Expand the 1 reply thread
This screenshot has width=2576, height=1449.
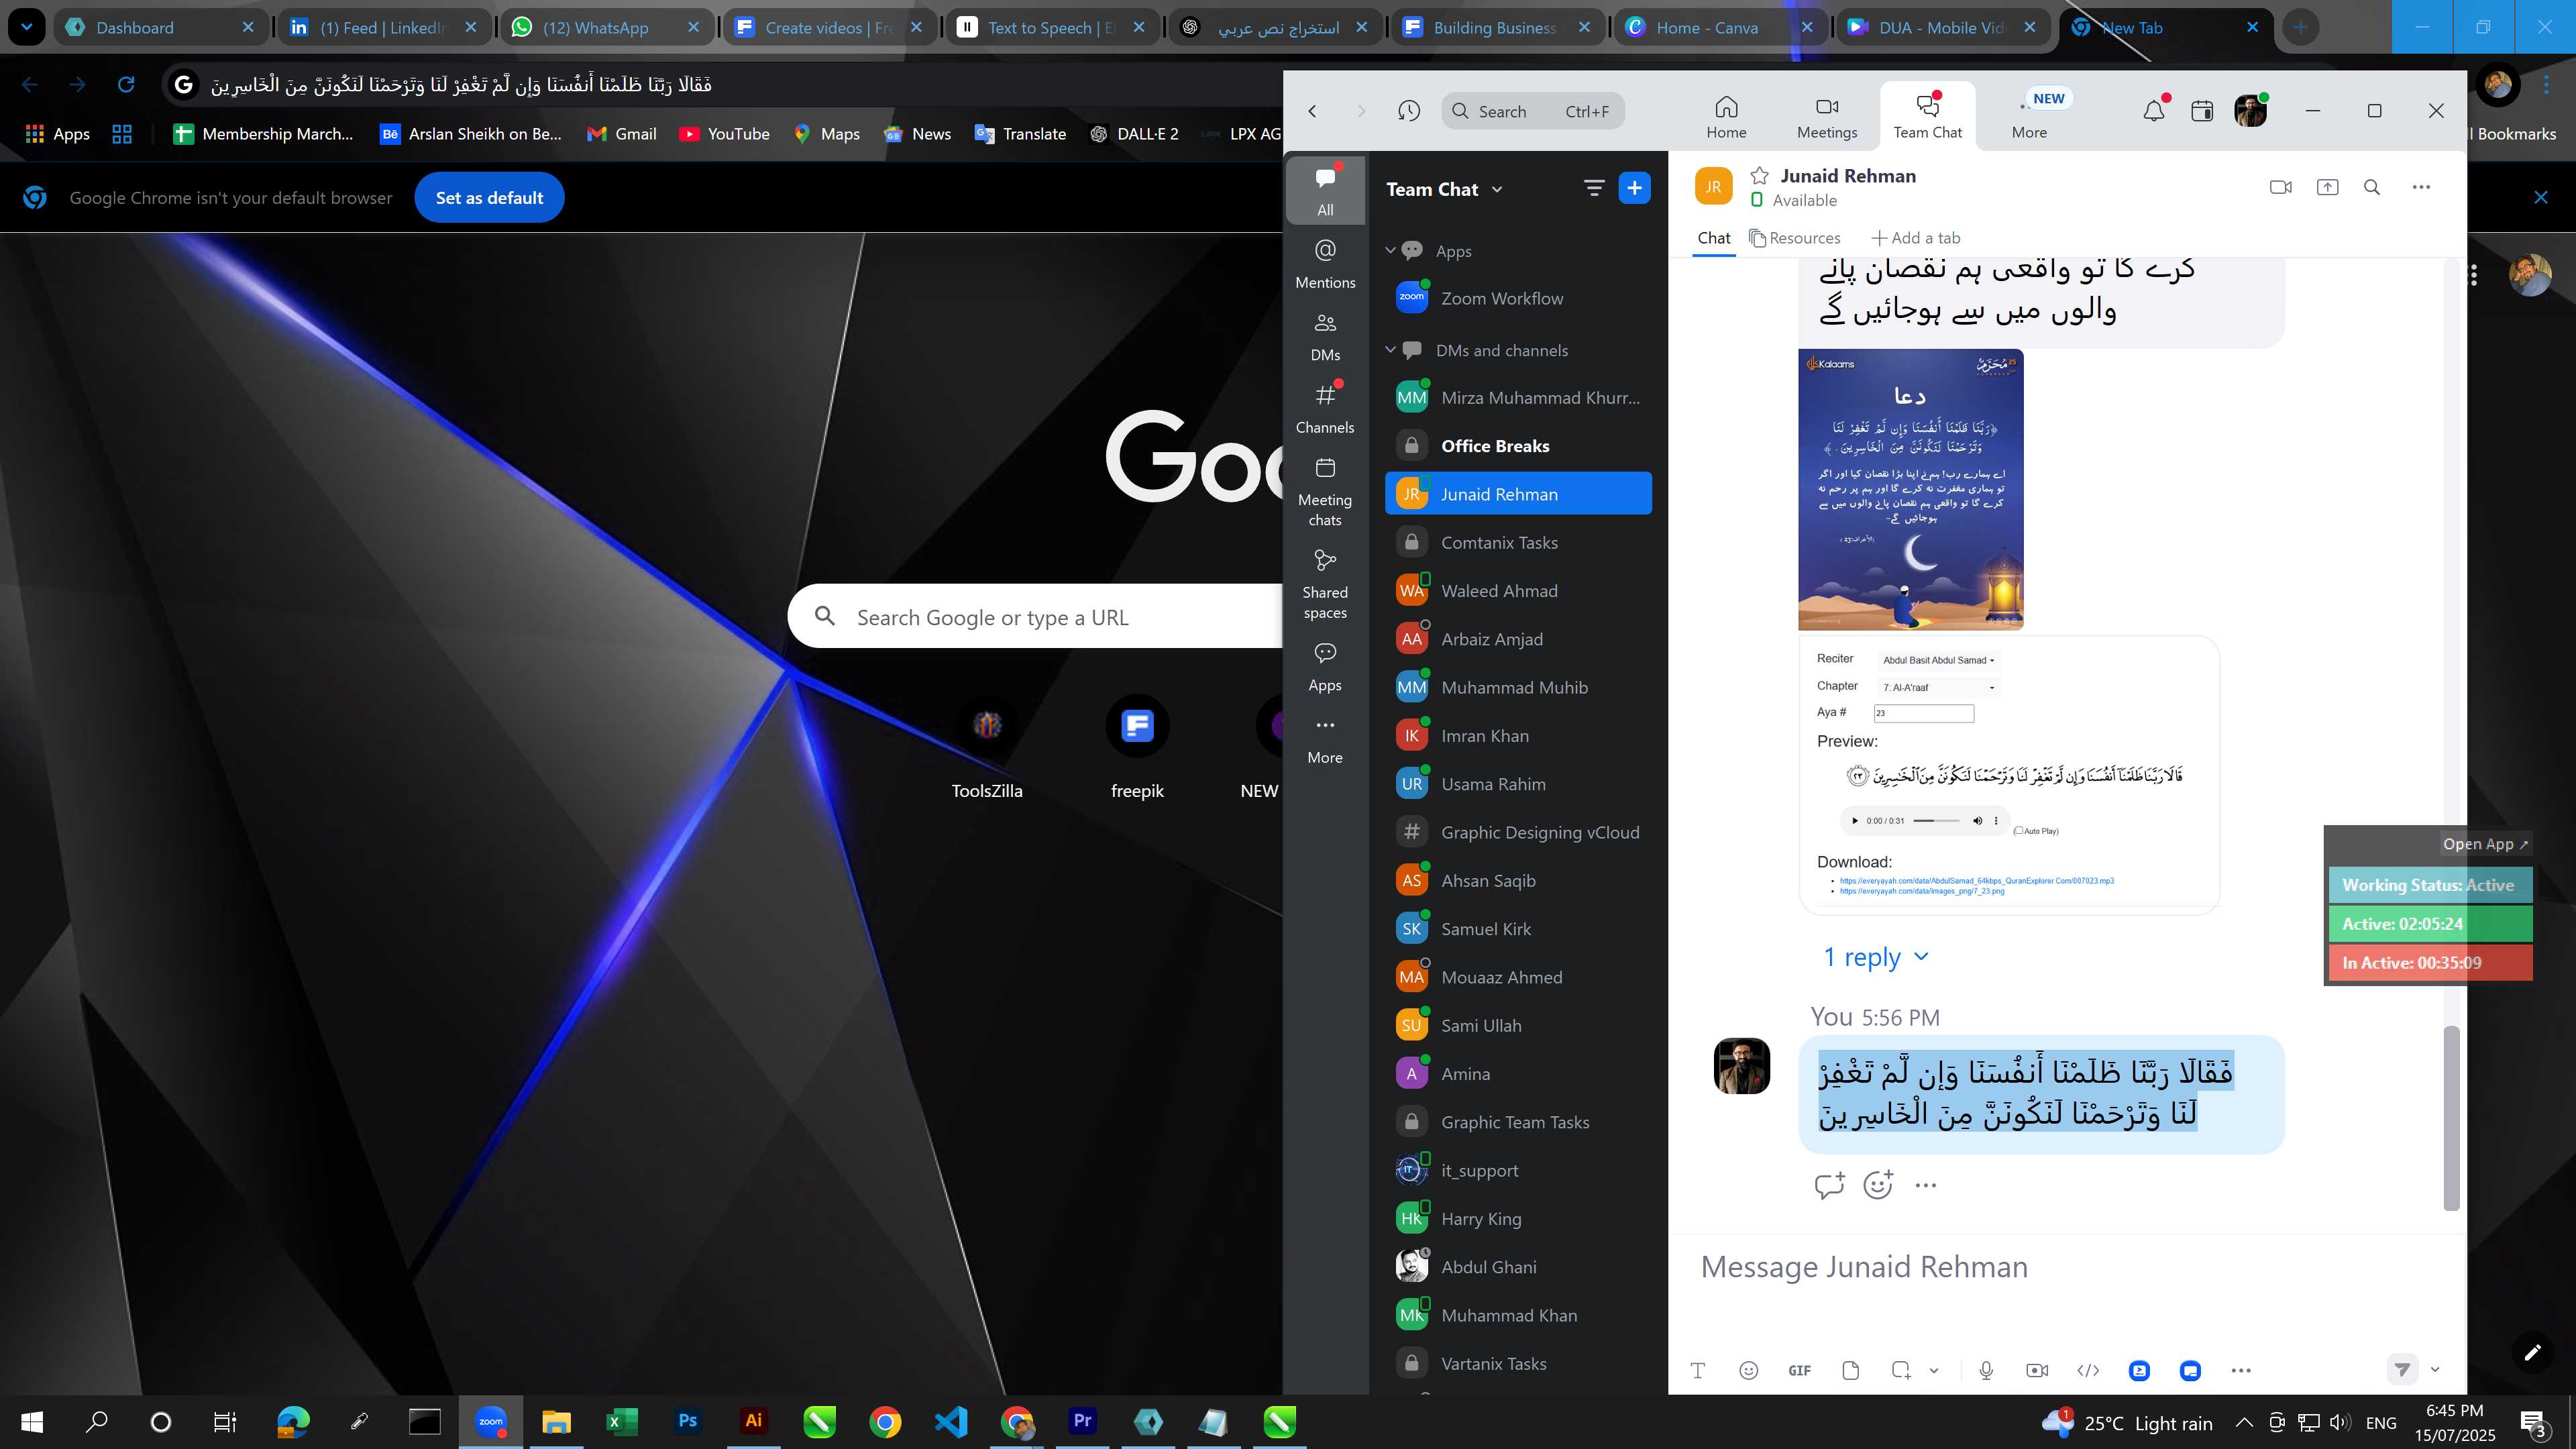[1875, 957]
